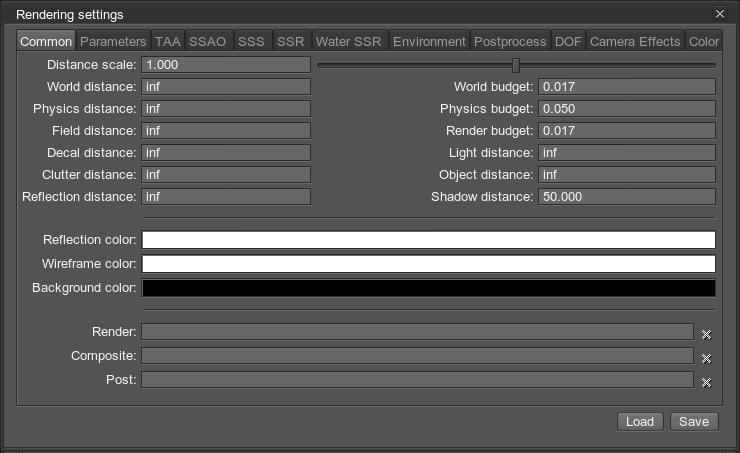Open the Environment tab

click(429, 42)
